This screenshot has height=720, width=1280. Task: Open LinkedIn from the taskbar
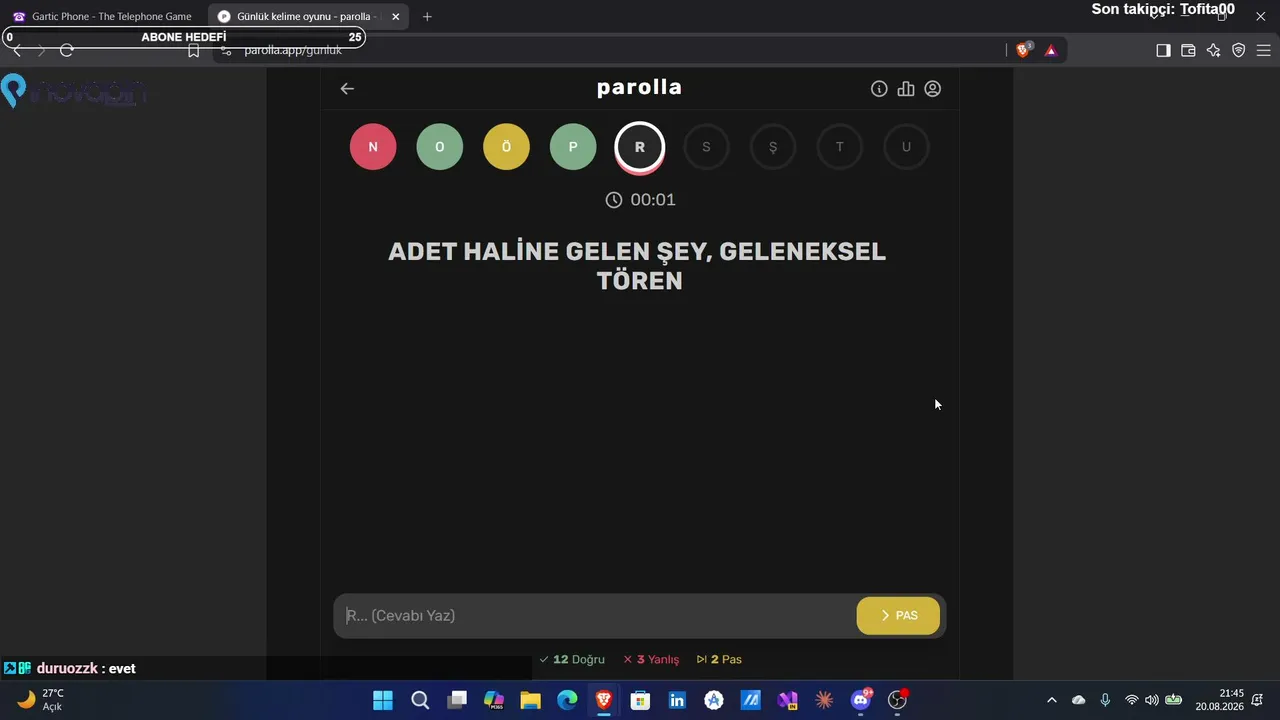point(677,700)
